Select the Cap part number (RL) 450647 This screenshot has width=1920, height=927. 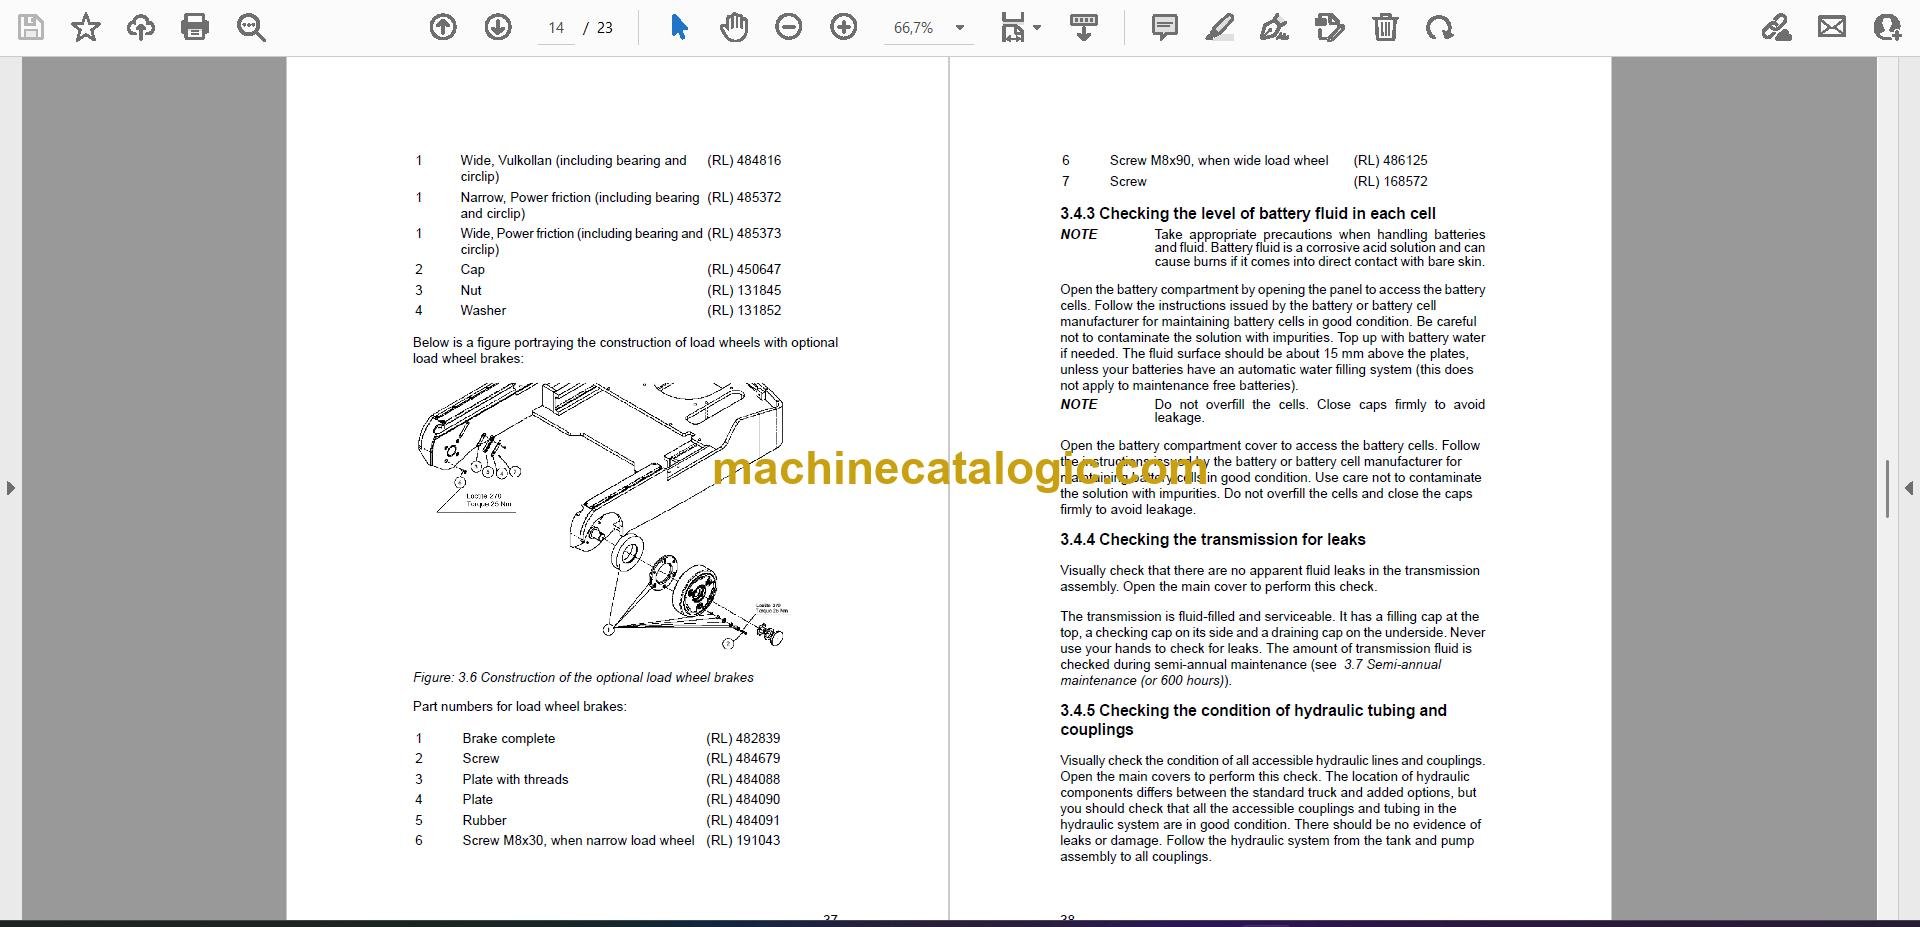[744, 269]
